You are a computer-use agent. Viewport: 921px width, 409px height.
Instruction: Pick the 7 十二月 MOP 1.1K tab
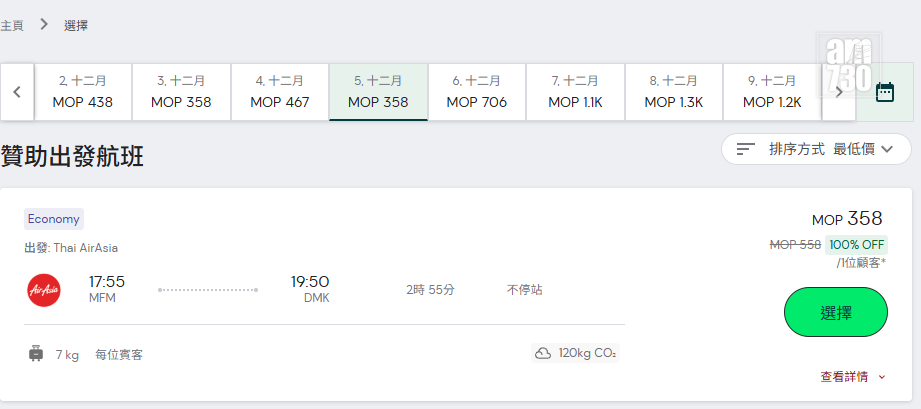click(575, 92)
